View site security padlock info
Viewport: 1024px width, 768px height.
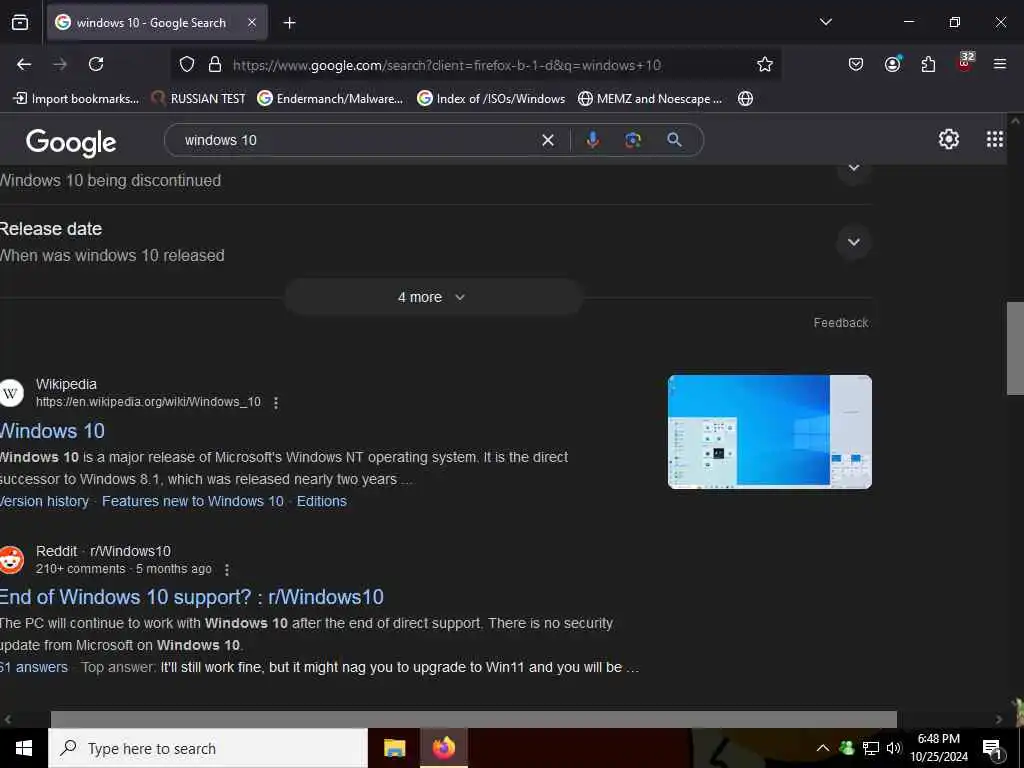tap(215, 64)
